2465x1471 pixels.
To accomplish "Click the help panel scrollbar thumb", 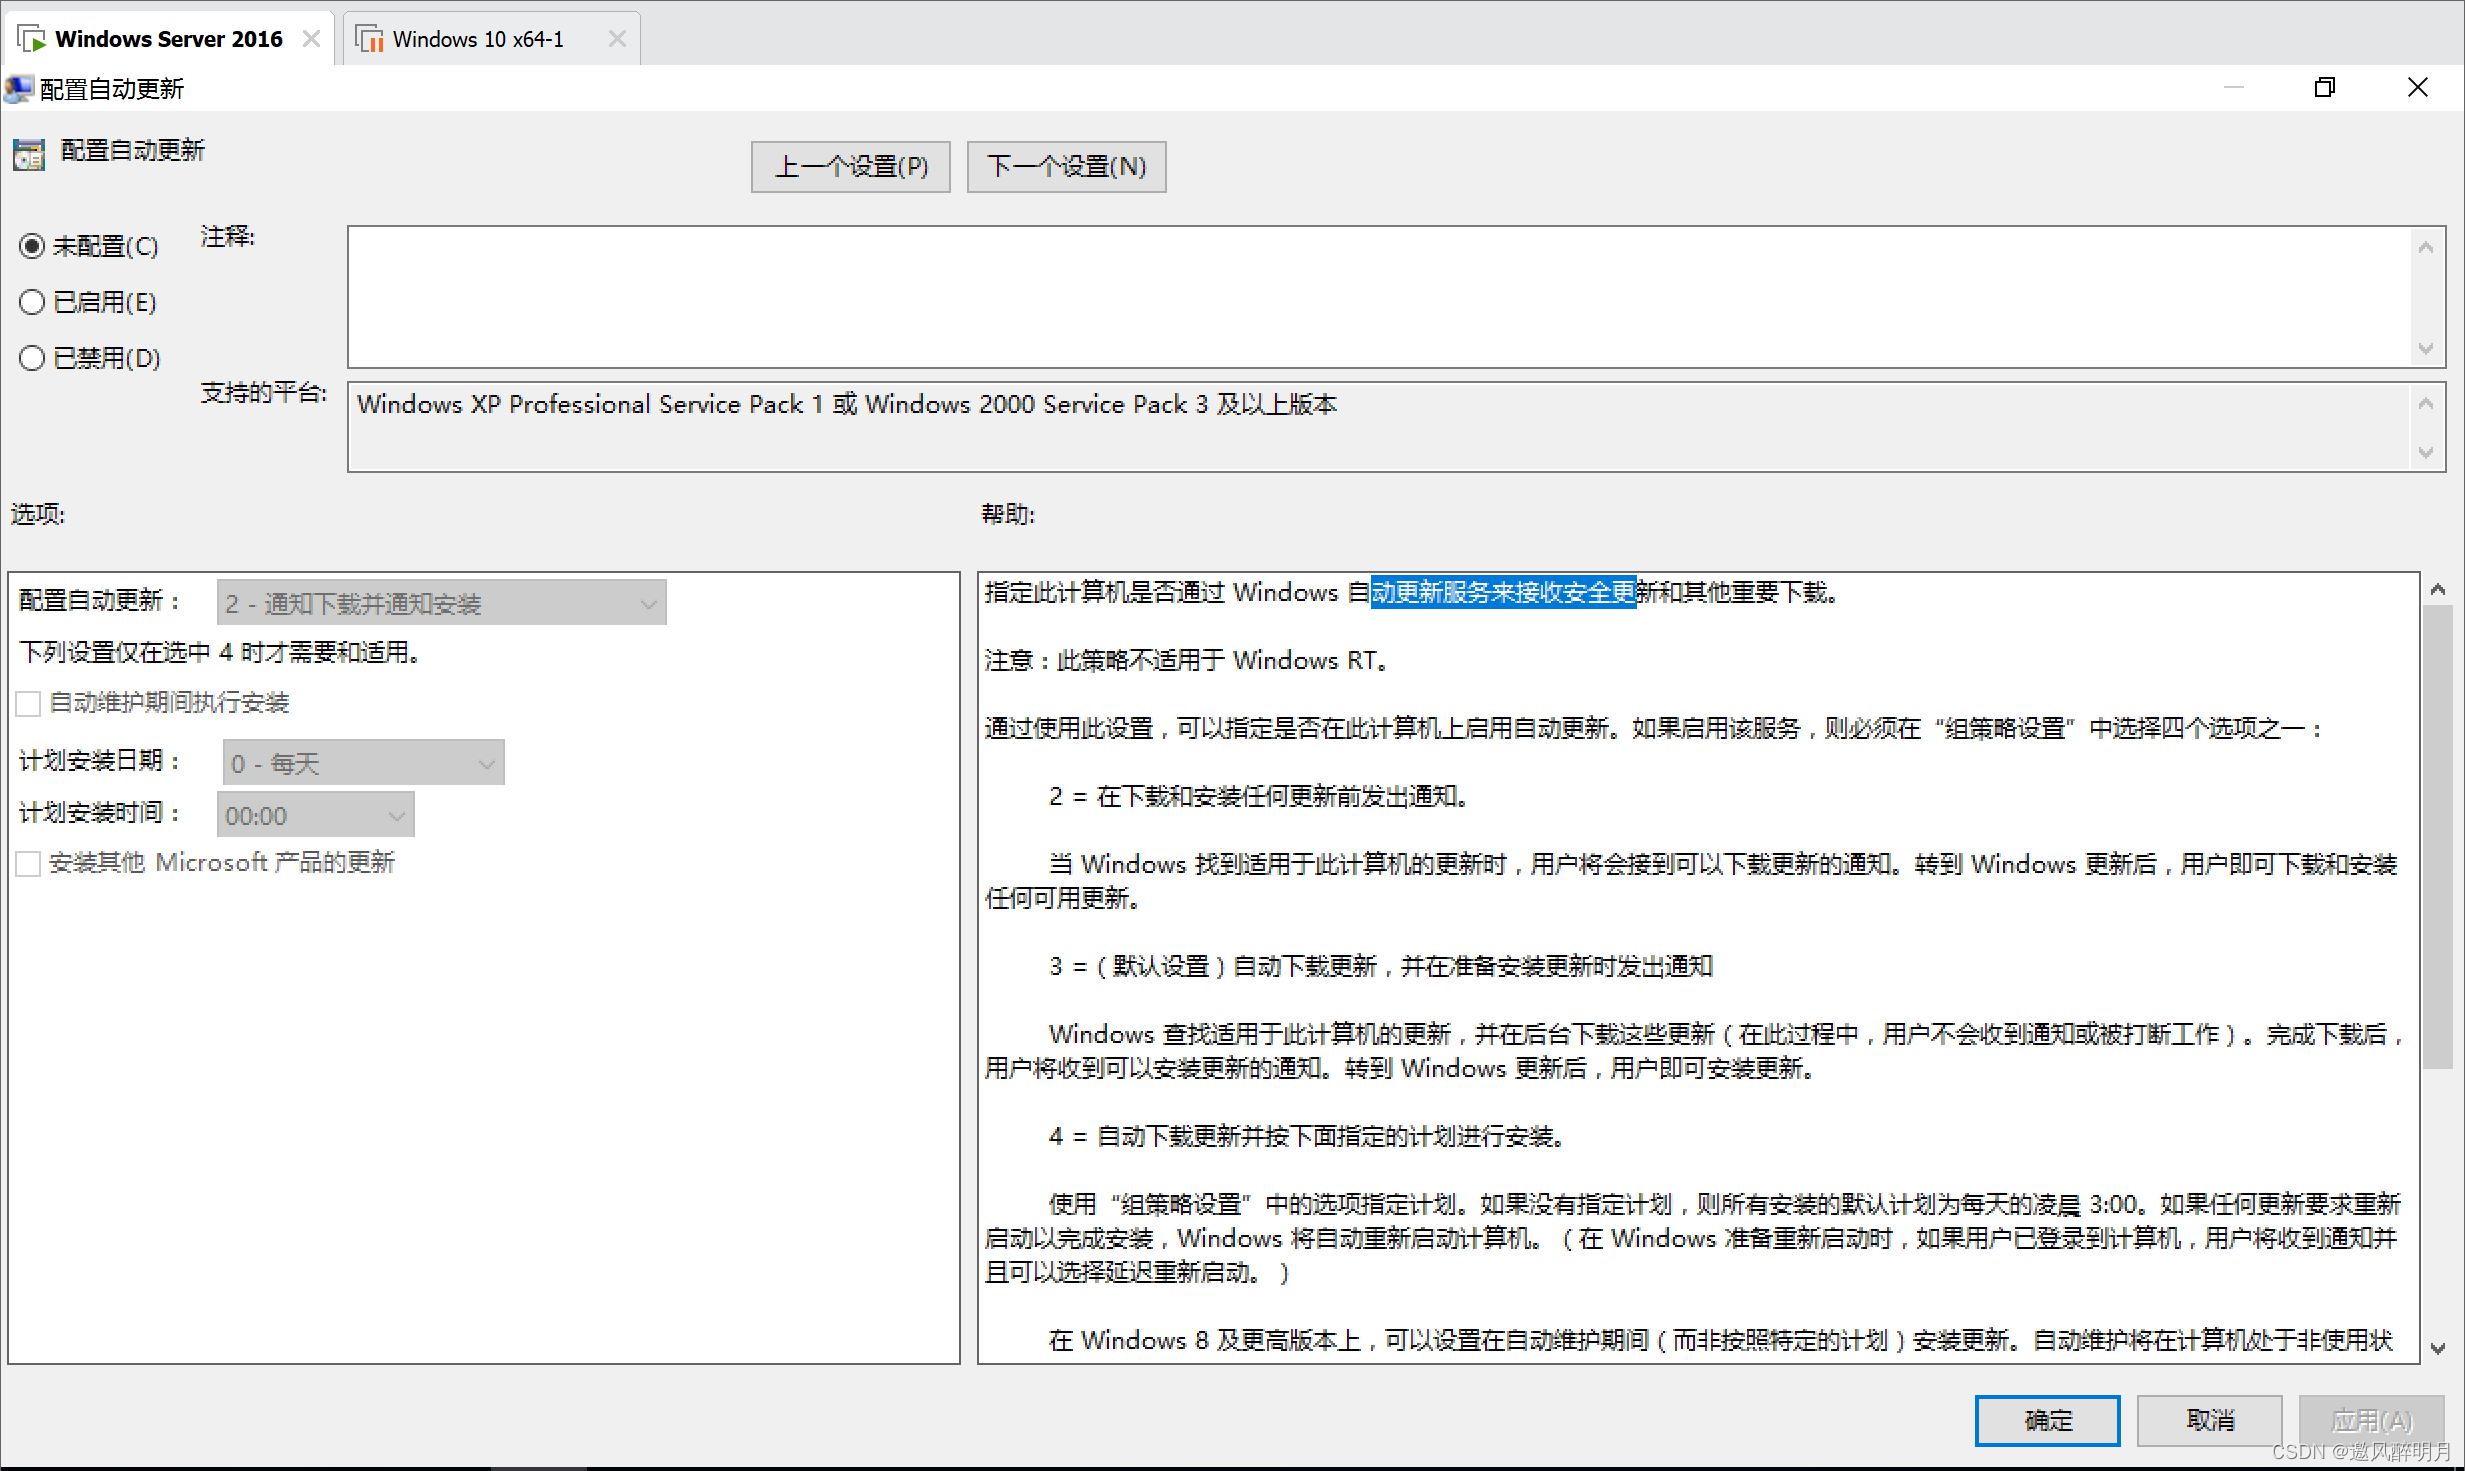I will 2438,837.
